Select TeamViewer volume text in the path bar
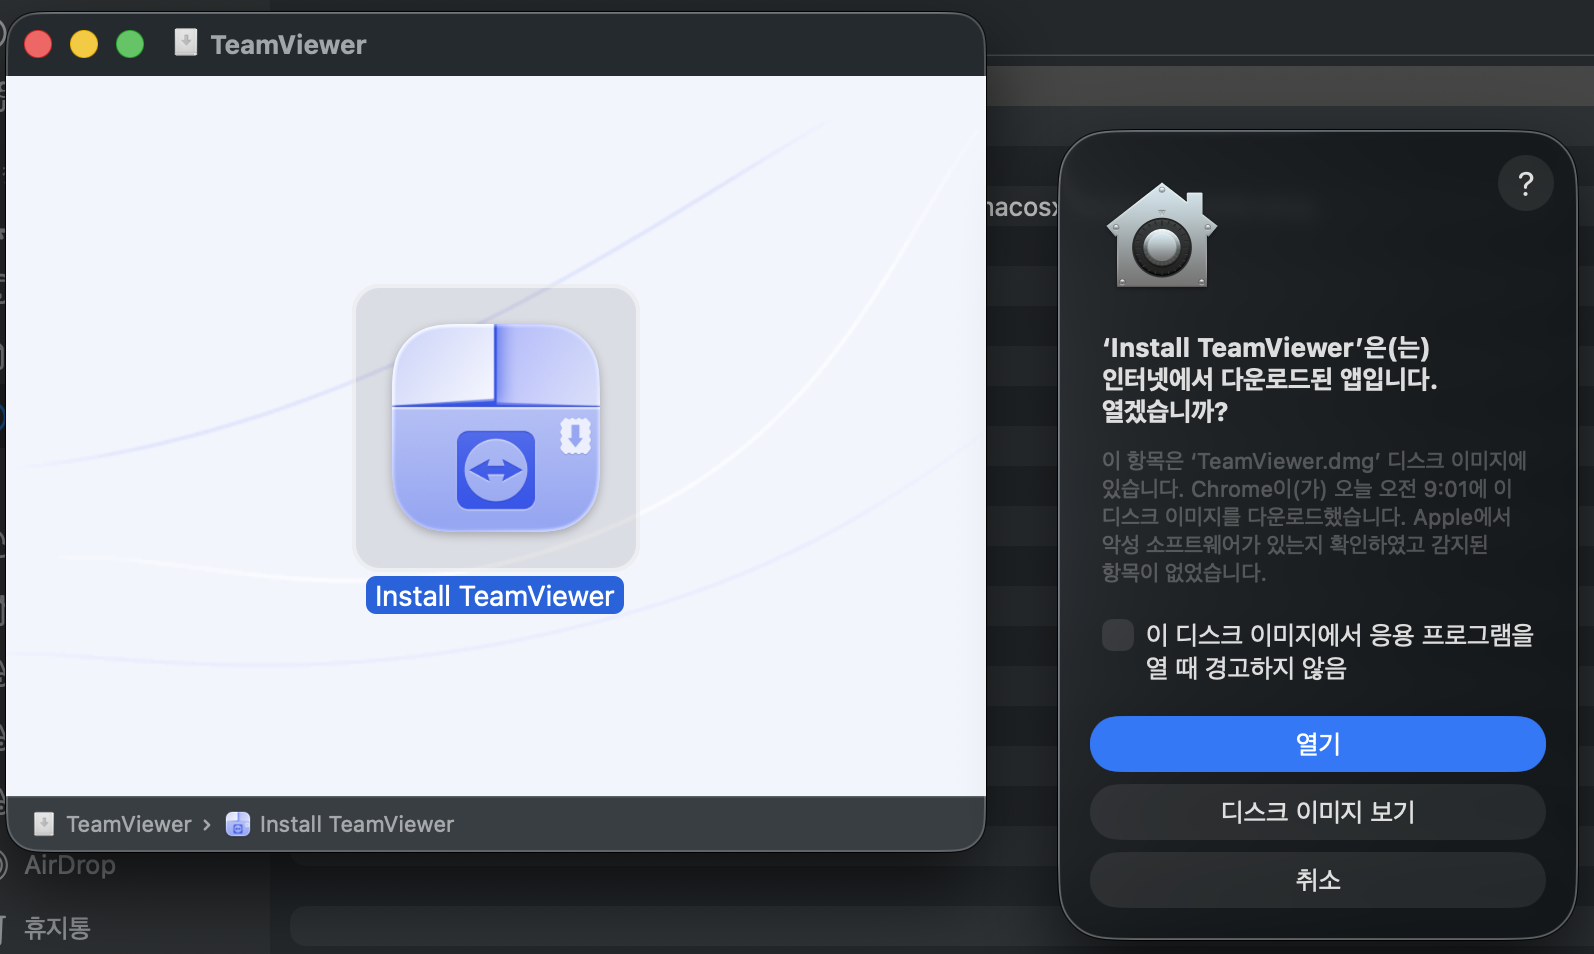The image size is (1594, 954). [129, 824]
